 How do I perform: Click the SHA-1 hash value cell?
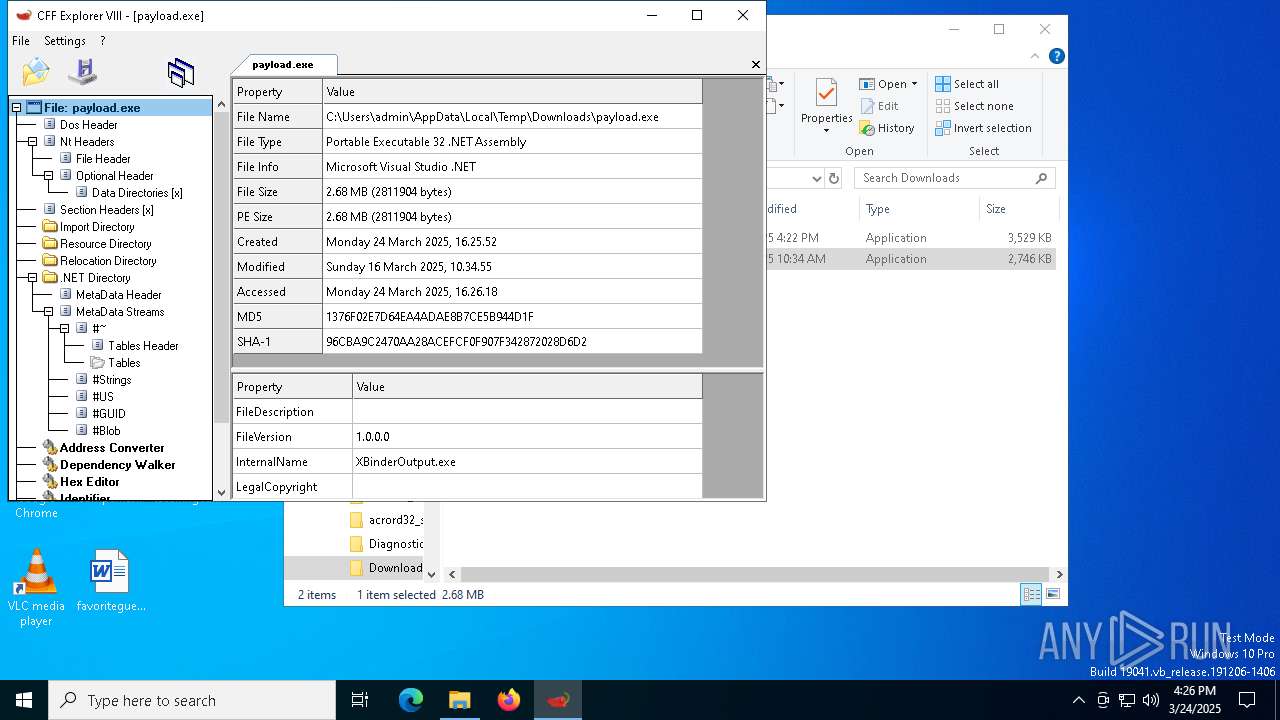(x=512, y=341)
